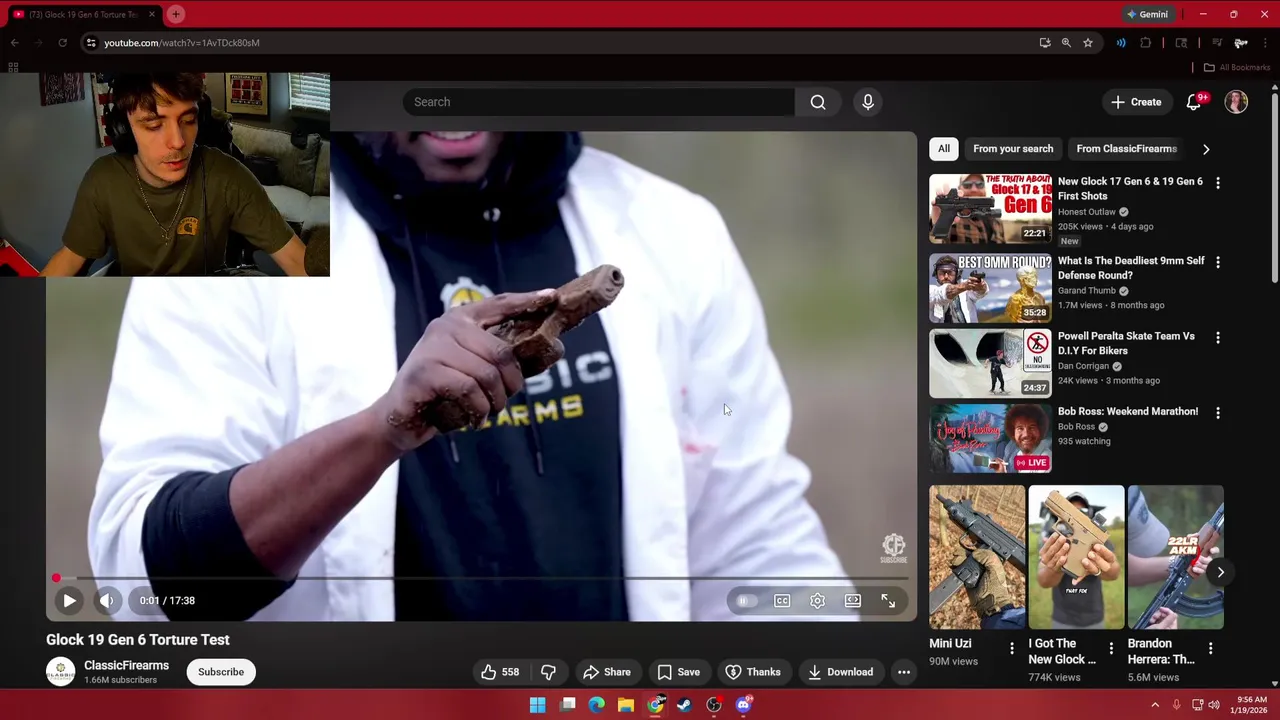Open options for Brandon Herrera short
Screen dimensions: 1280x720
pyautogui.click(x=1210, y=648)
